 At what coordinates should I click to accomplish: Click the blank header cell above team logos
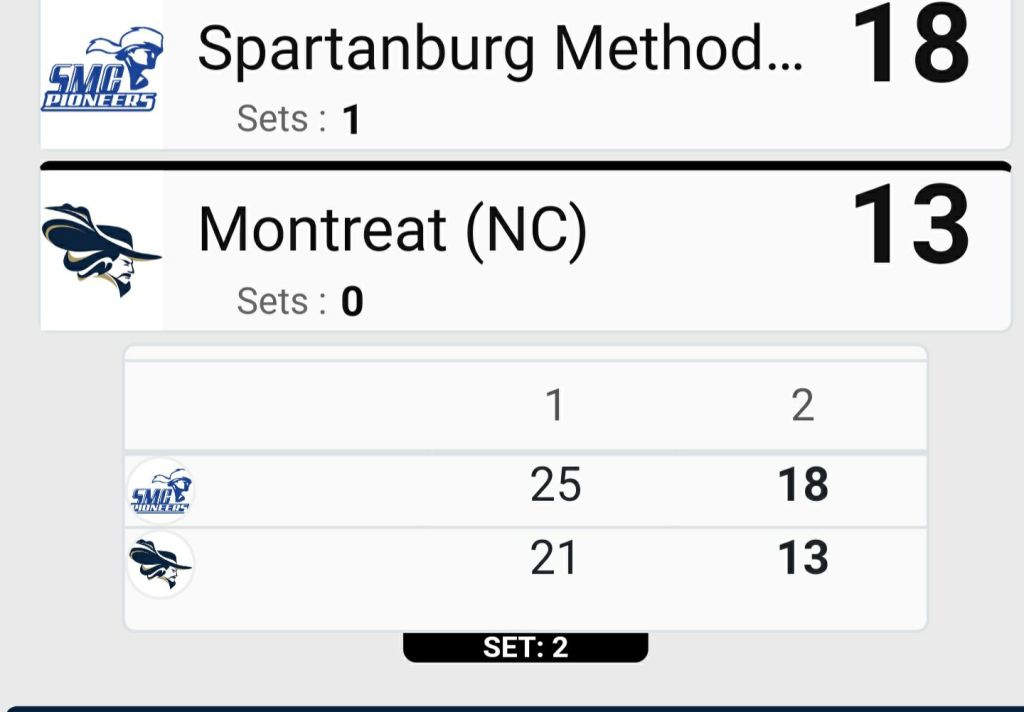(x=300, y=406)
